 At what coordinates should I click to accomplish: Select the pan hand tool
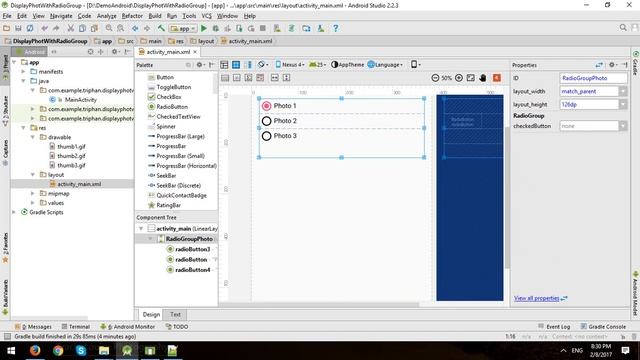point(482,78)
